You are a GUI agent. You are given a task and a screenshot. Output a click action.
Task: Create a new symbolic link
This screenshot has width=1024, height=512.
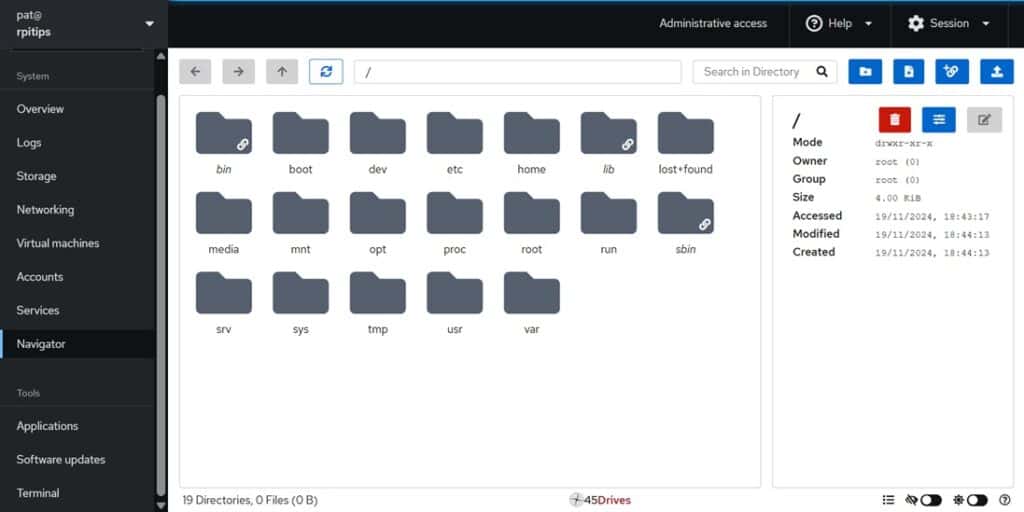tap(952, 72)
